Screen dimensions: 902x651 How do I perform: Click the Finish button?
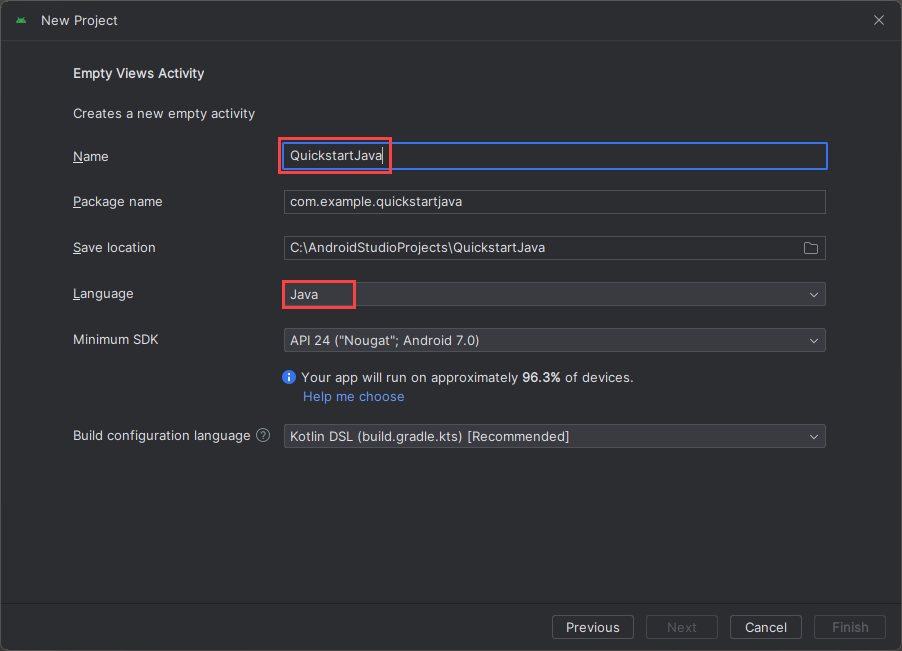pyautogui.click(x=849, y=627)
